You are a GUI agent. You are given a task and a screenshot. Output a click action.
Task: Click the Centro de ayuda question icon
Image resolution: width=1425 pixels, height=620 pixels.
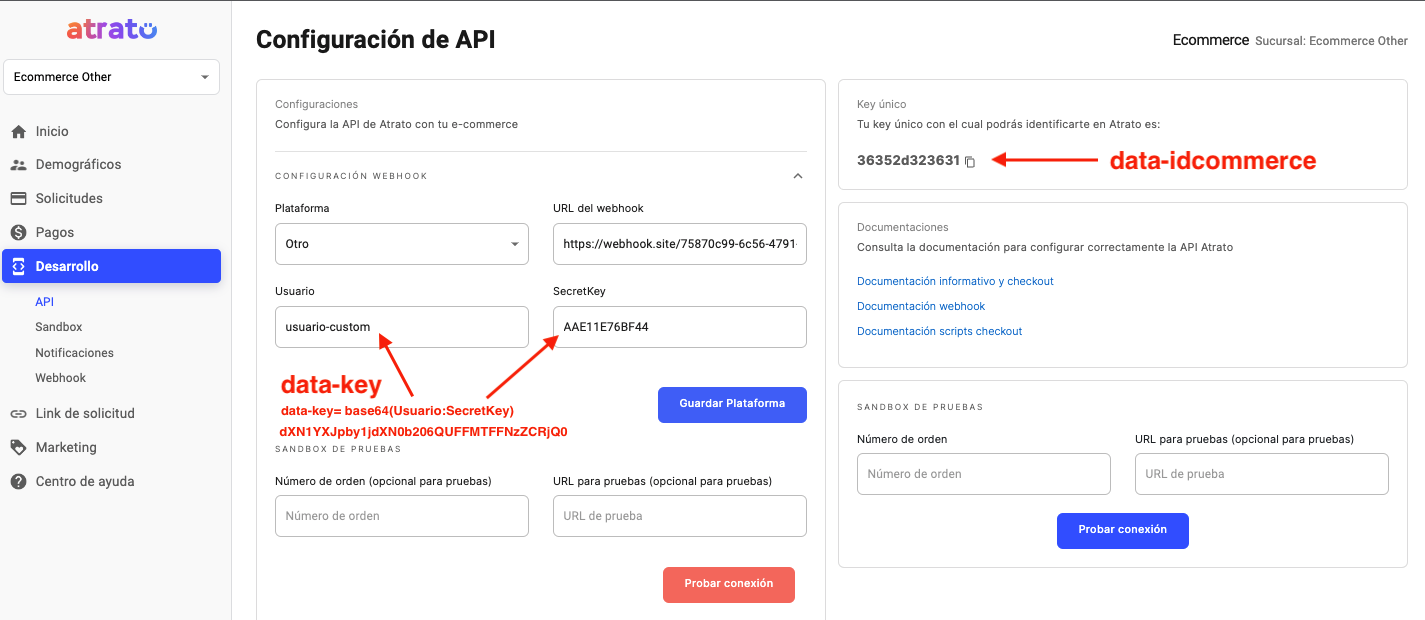coord(18,481)
